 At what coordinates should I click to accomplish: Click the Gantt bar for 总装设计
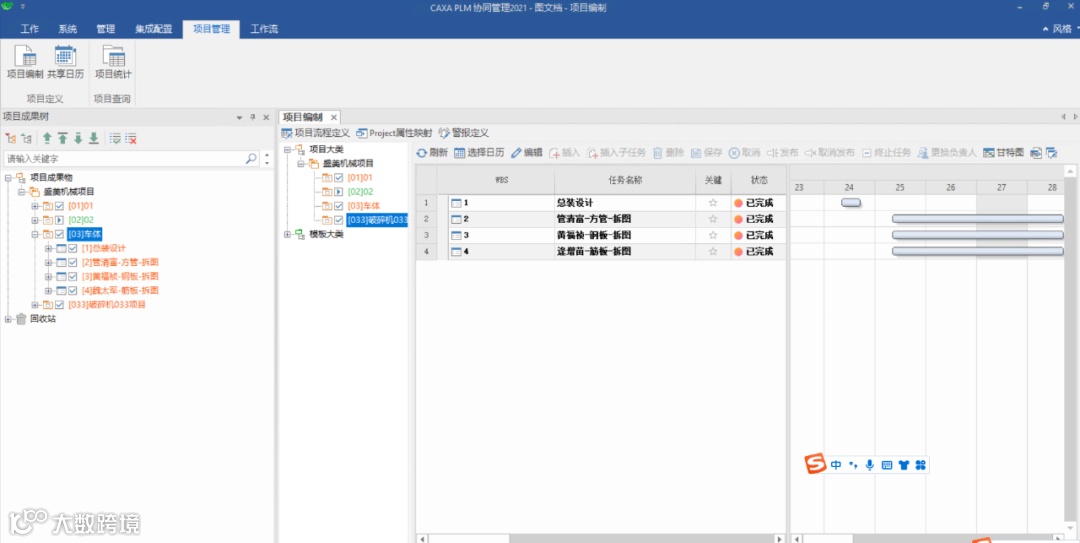pyautogui.click(x=851, y=203)
